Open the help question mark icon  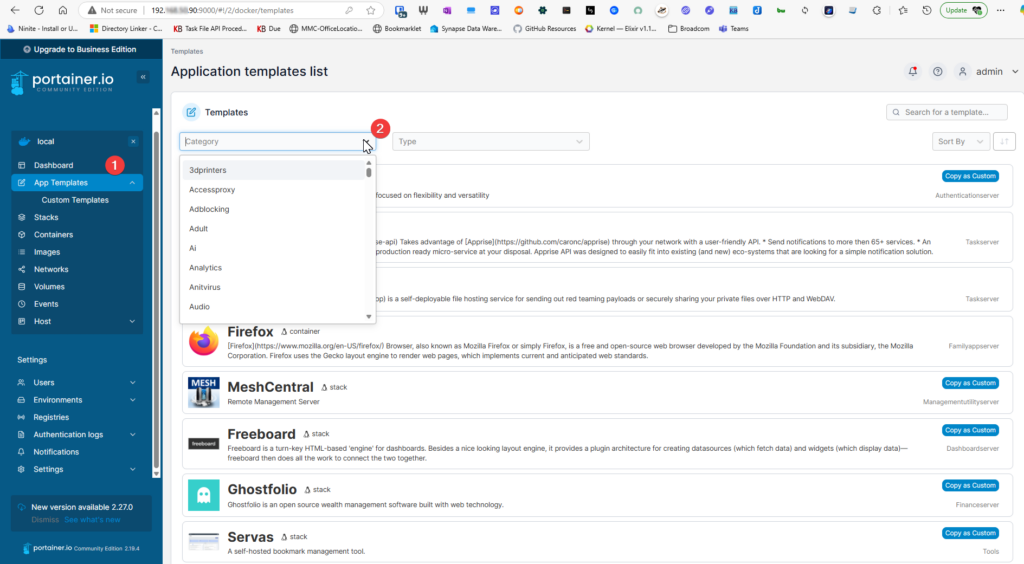pyautogui.click(x=937, y=72)
